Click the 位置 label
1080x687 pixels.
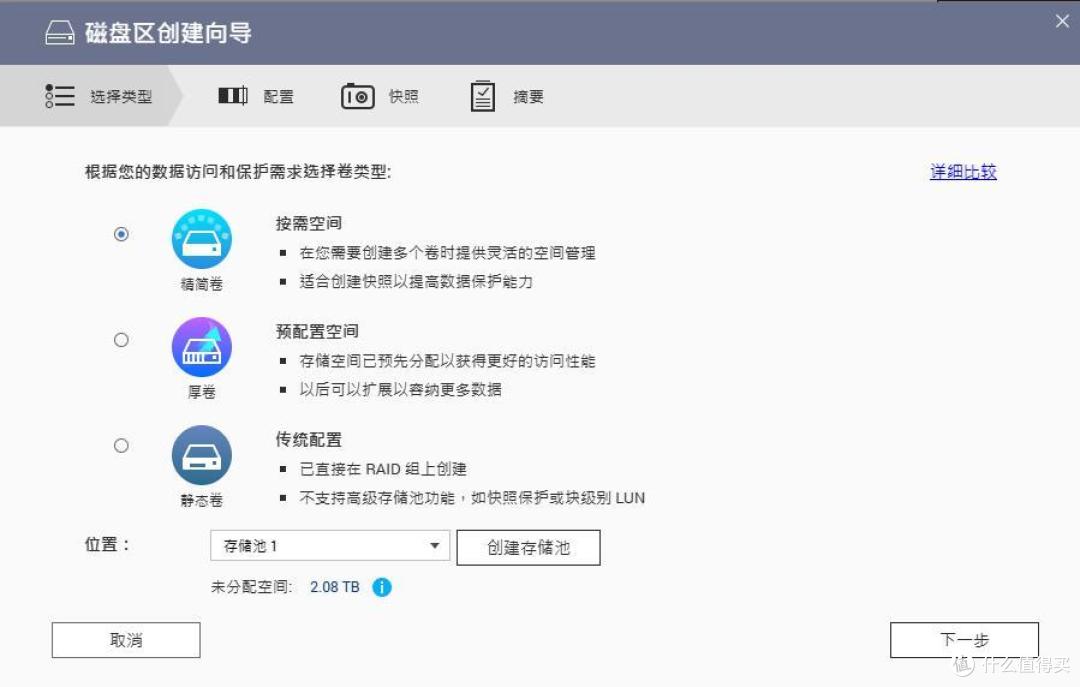tap(107, 544)
